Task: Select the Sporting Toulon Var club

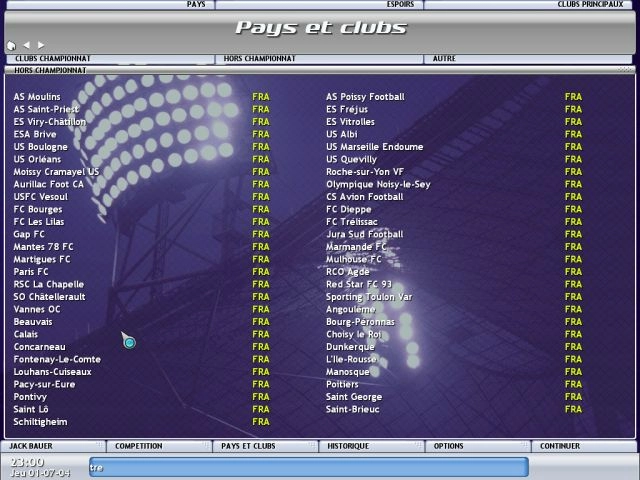Action: 369,297
